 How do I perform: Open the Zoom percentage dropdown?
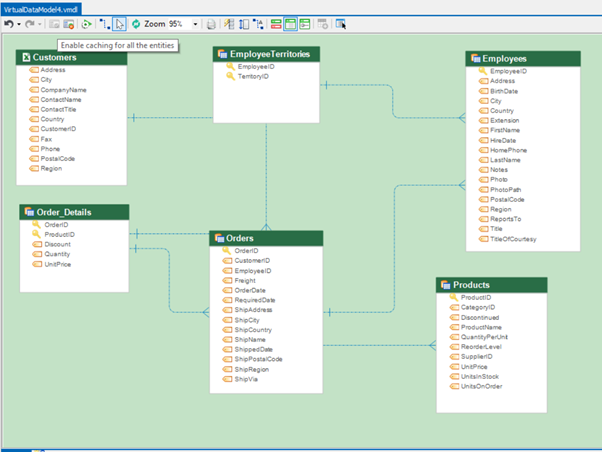[195, 24]
